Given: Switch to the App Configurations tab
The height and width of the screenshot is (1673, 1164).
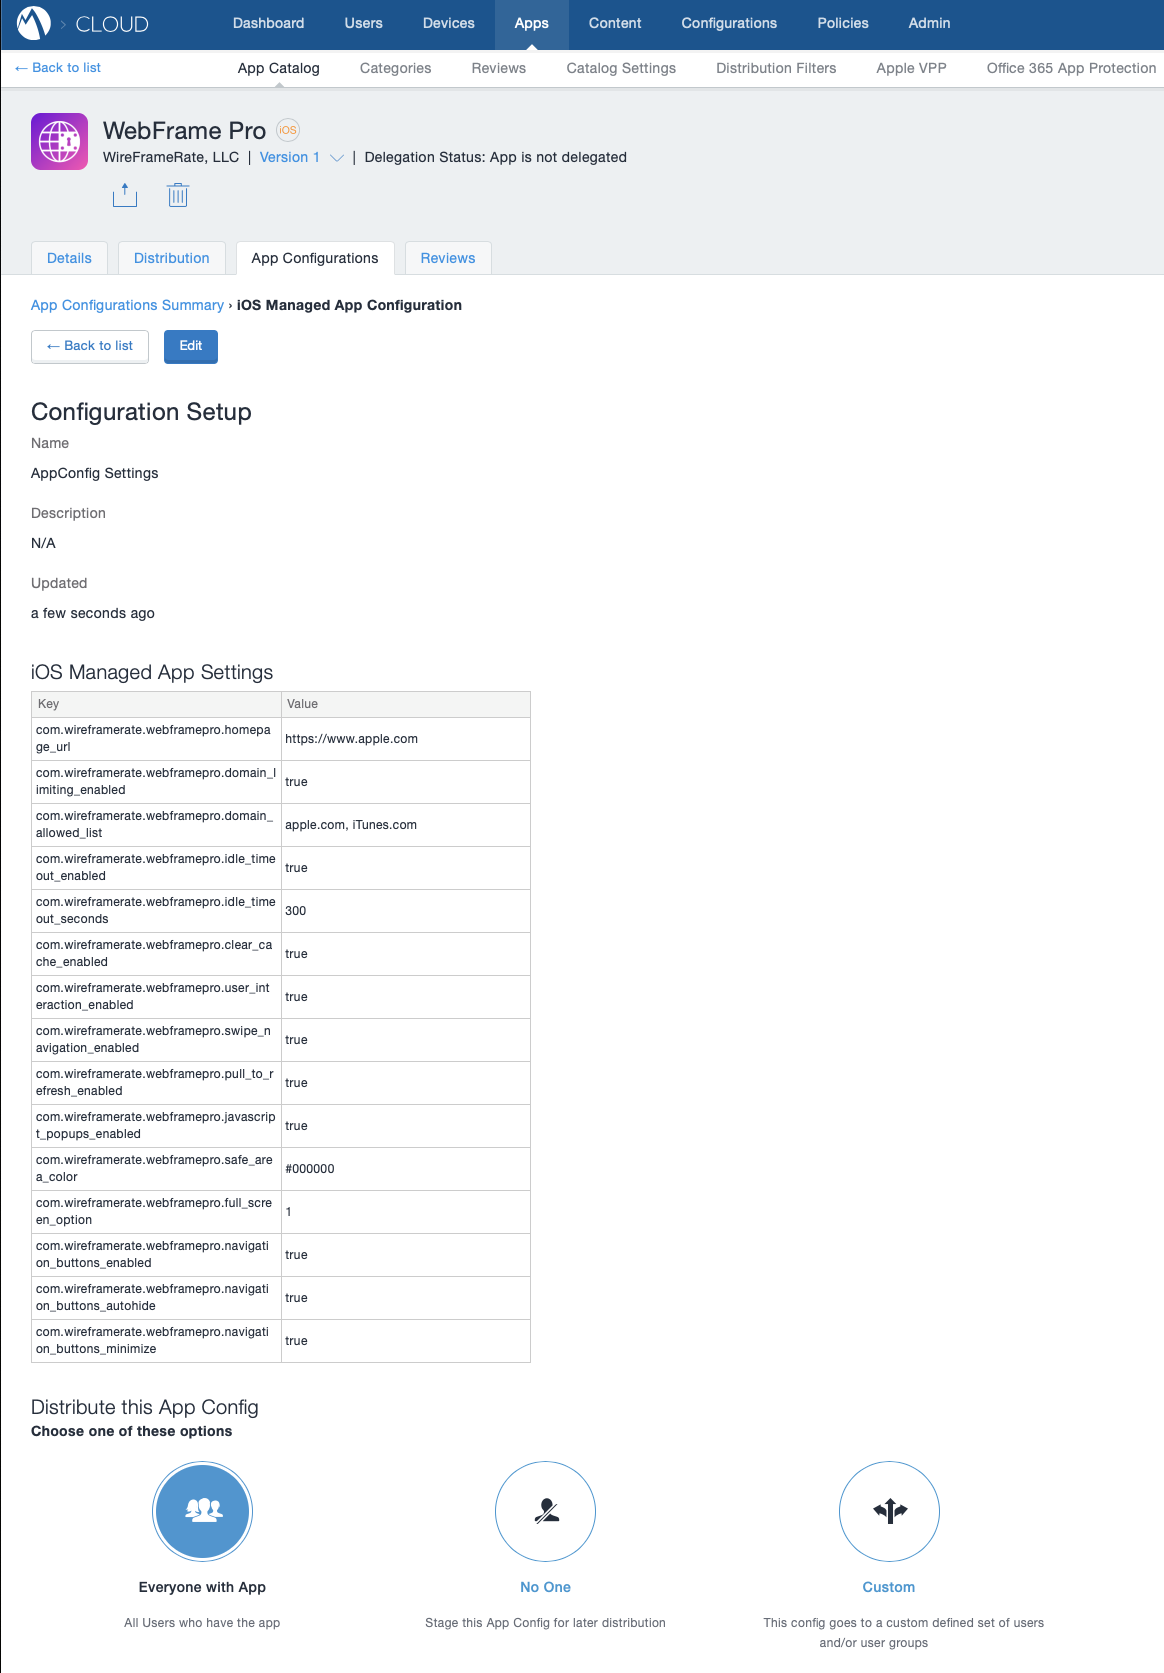Looking at the screenshot, I should point(315,258).
